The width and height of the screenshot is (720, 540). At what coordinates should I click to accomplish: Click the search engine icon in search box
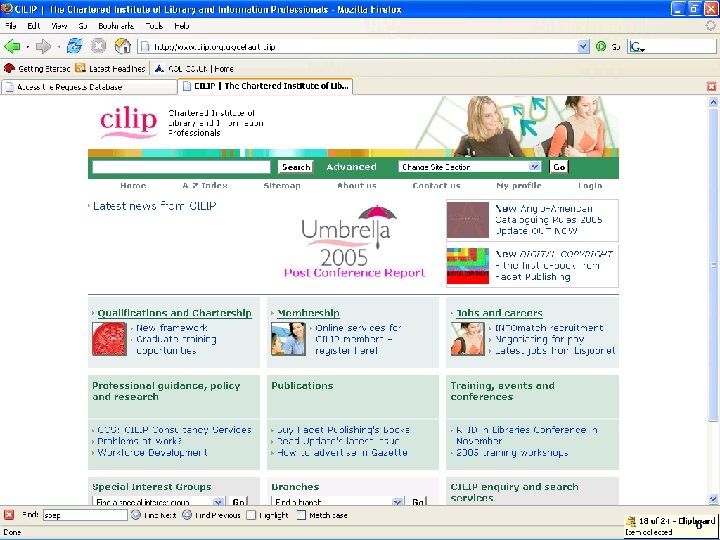tap(637, 46)
